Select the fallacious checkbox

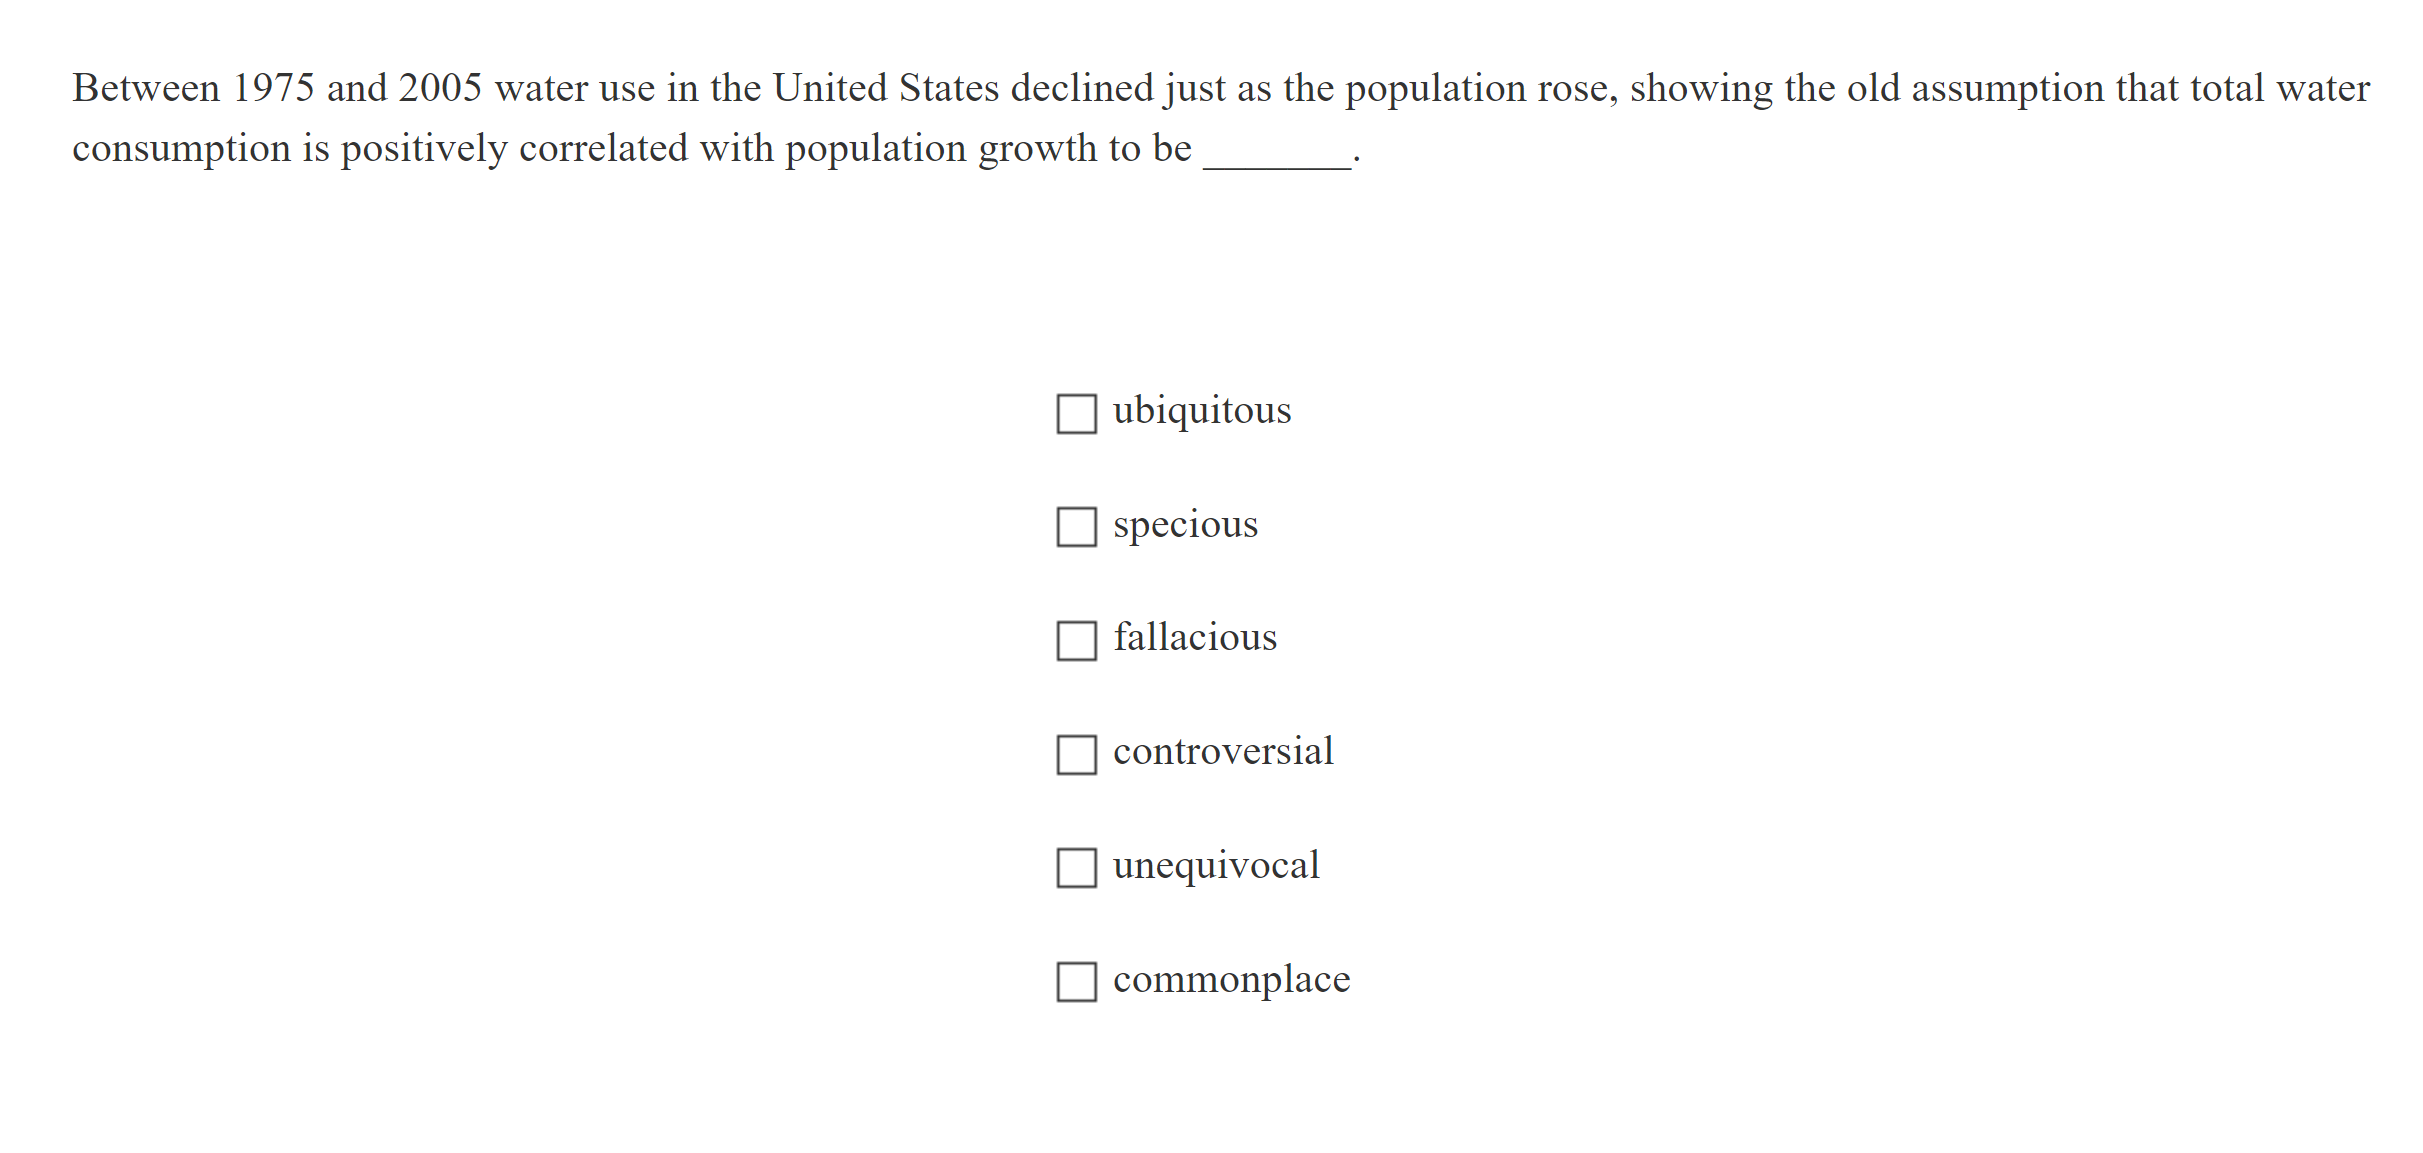pos(1076,641)
